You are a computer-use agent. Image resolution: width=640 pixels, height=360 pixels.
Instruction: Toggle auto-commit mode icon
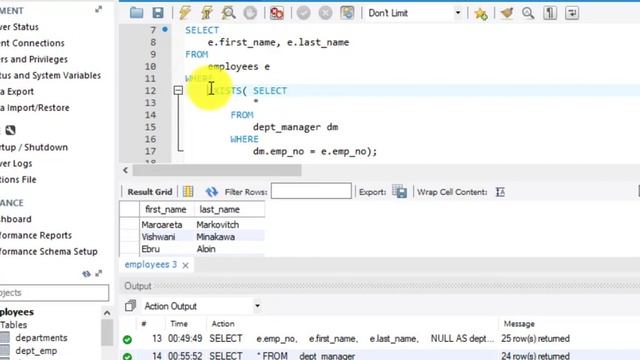[347, 13]
